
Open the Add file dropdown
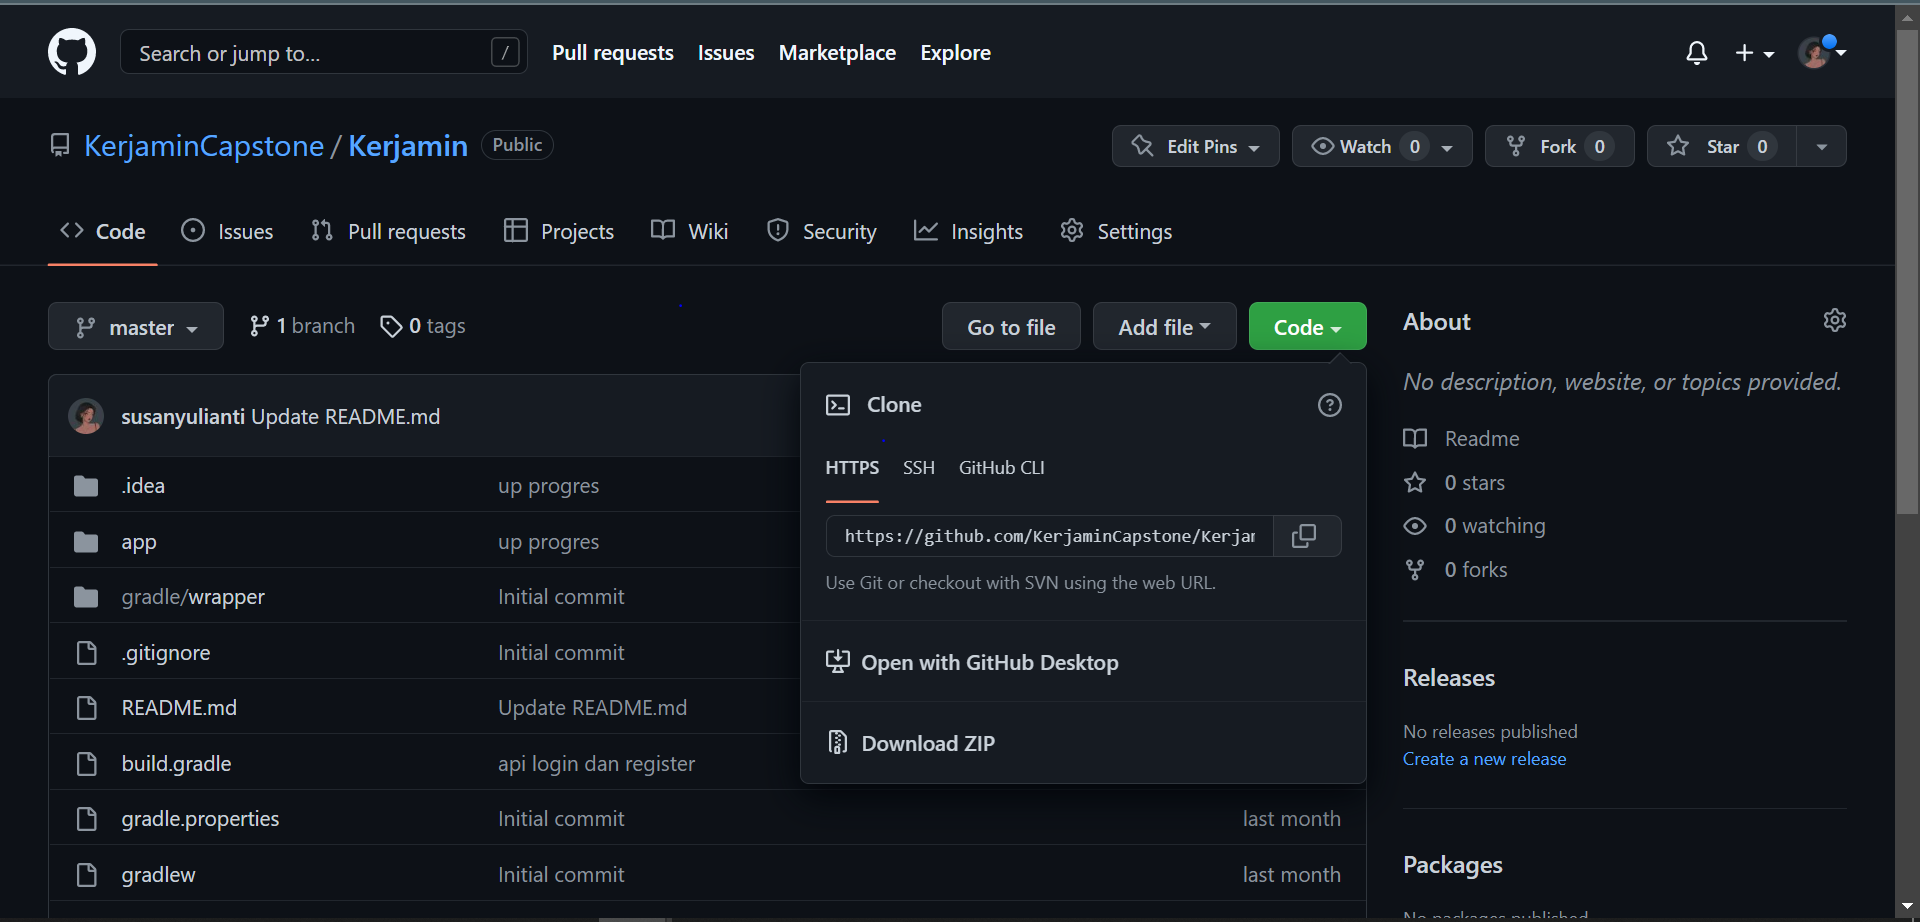point(1163,326)
